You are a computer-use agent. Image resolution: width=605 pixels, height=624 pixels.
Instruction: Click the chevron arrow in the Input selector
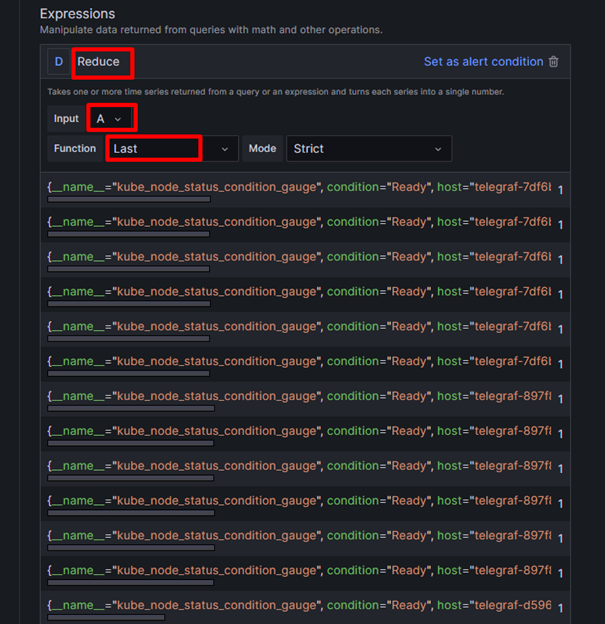(119, 119)
